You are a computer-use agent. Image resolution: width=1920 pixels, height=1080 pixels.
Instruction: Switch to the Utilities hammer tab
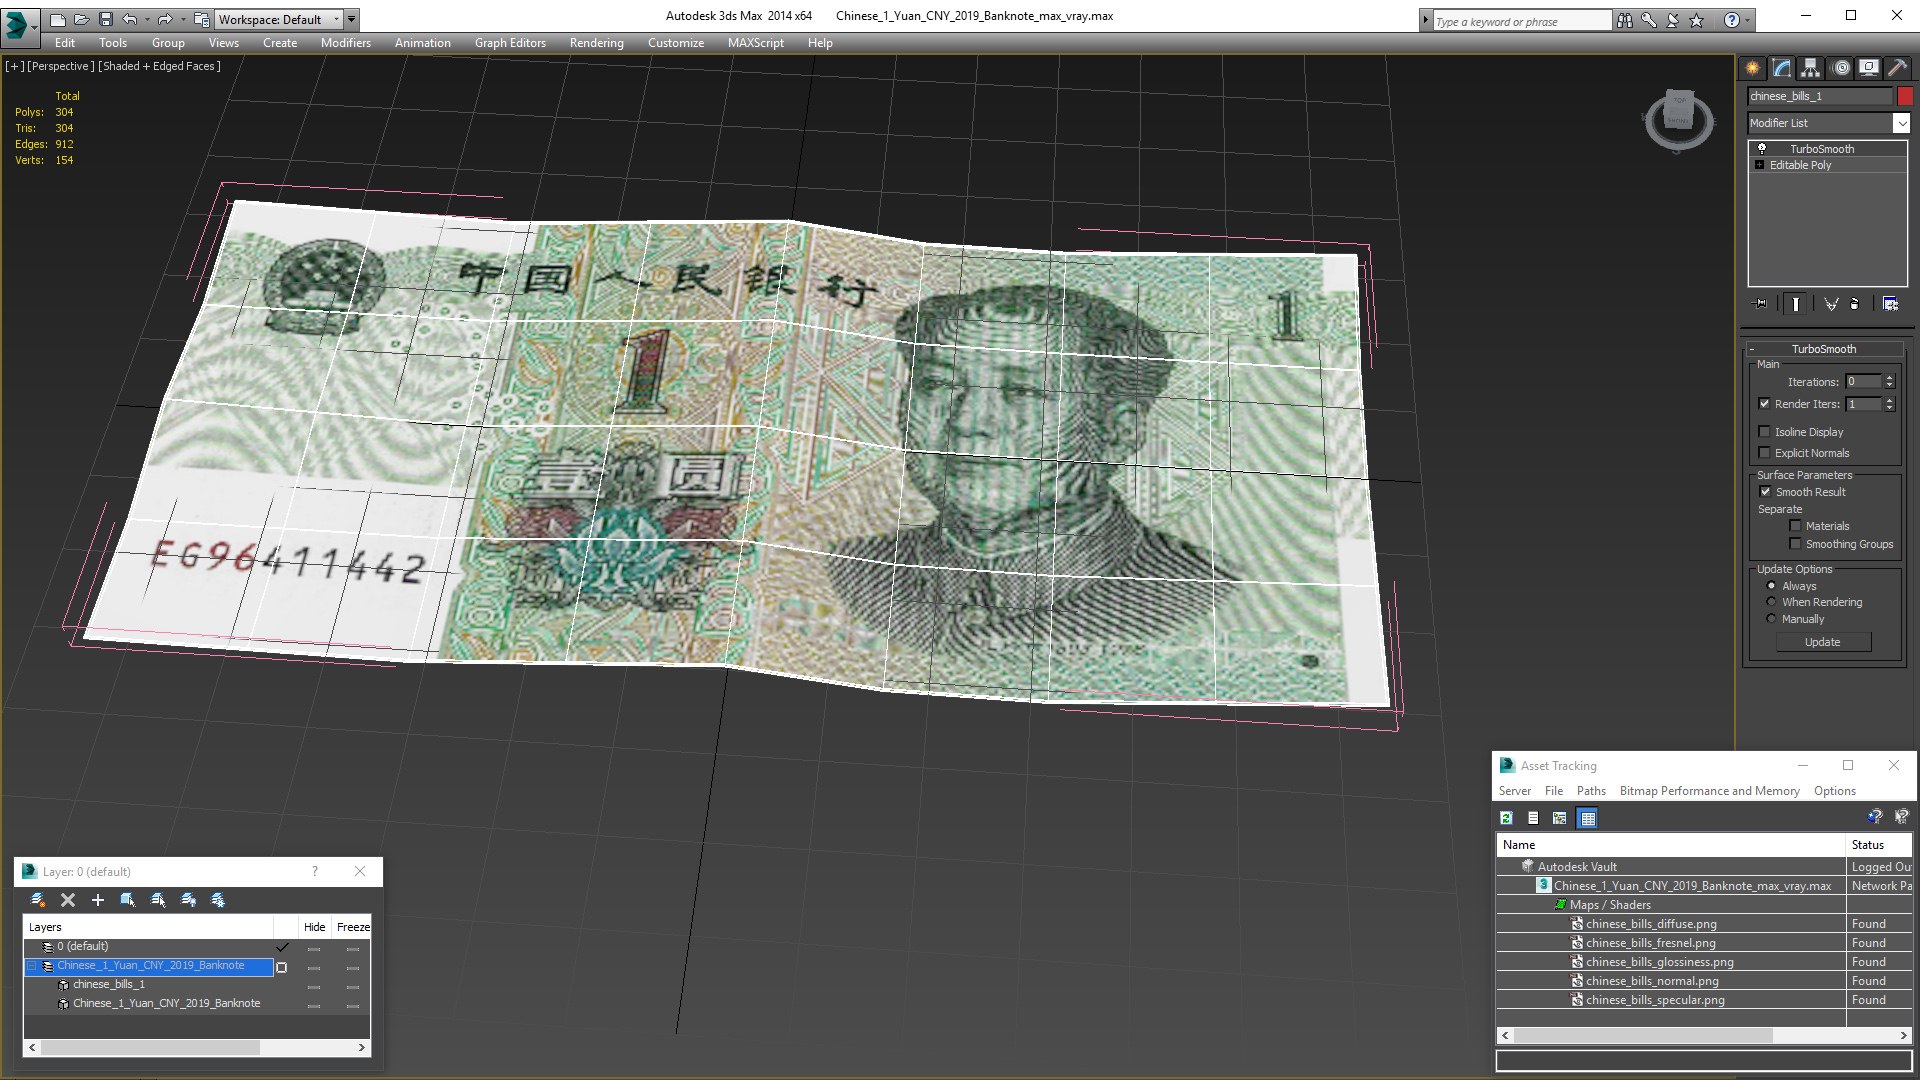pos(1897,68)
